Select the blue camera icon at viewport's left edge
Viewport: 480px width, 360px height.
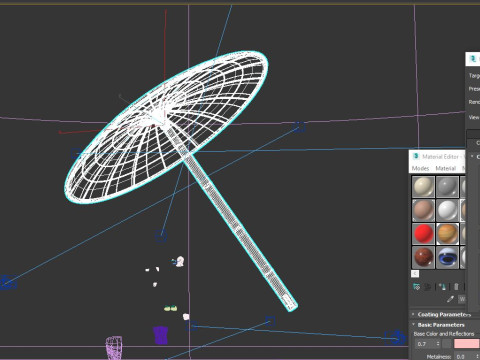tap(7, 282)
